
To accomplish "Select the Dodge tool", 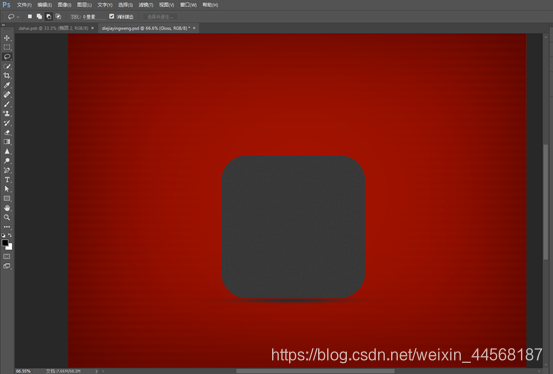I will point(7,161).
